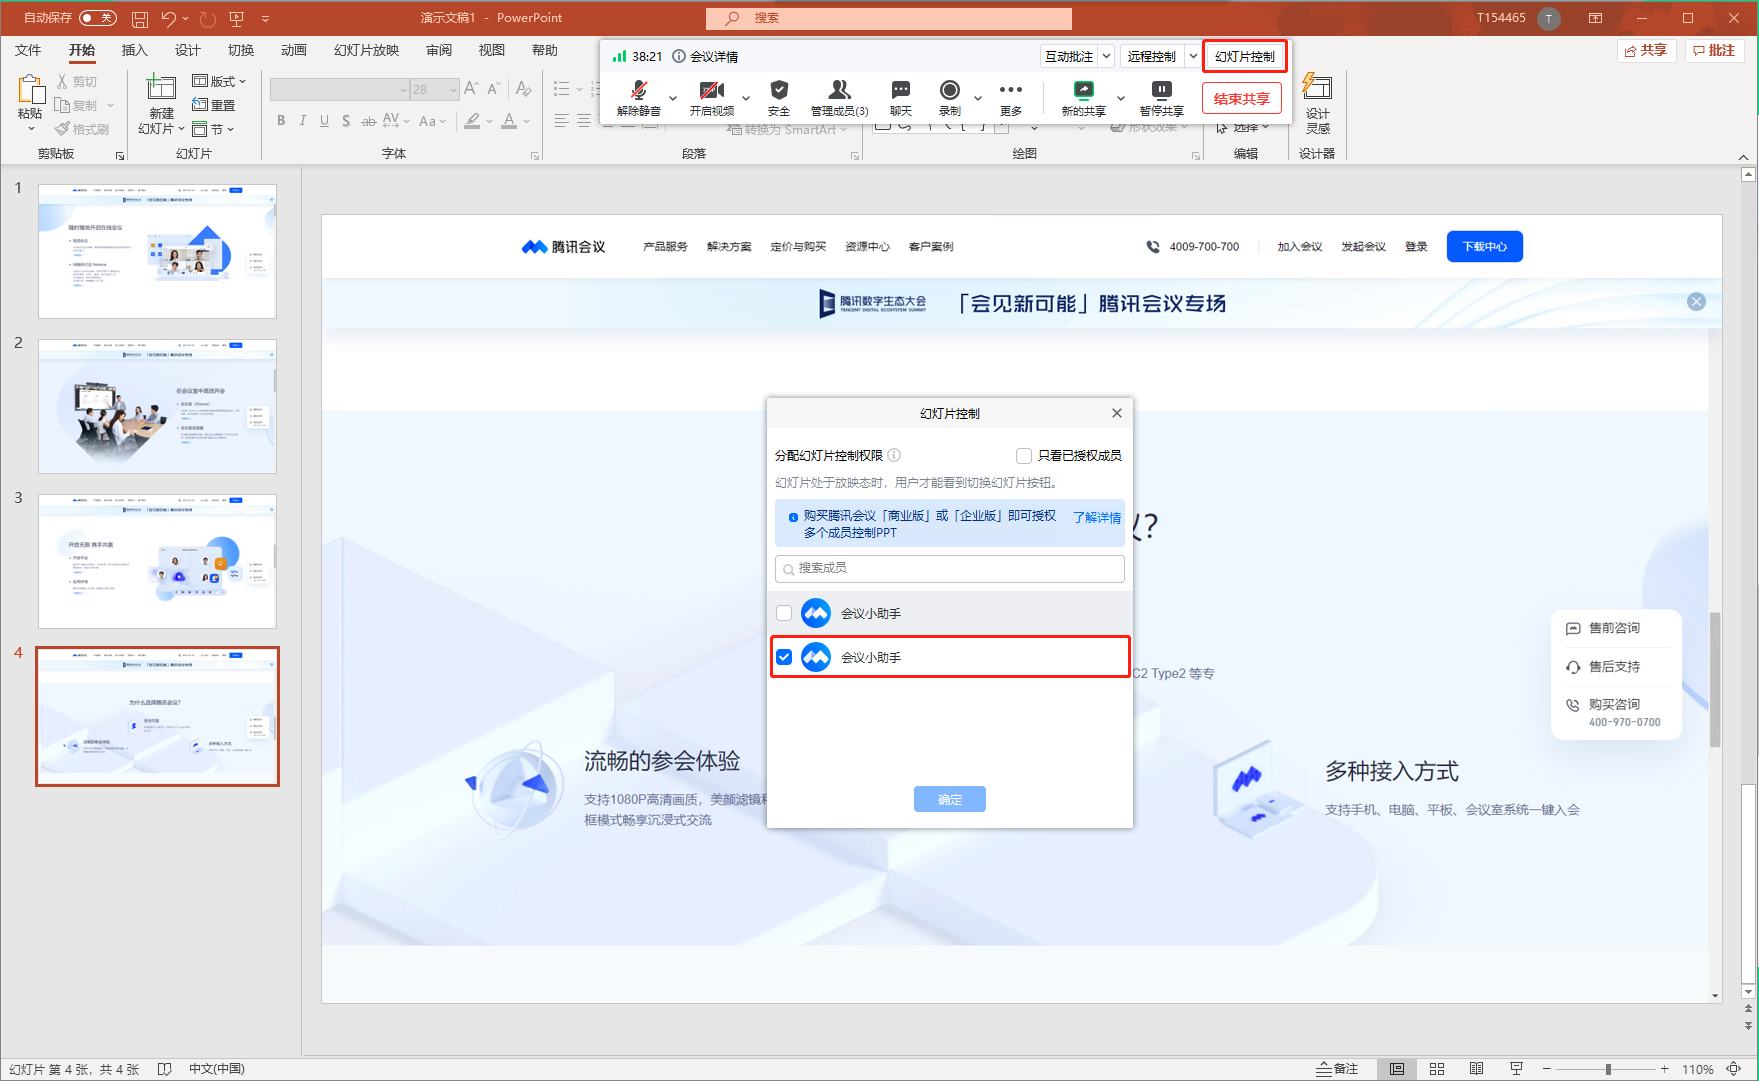
Task: Click 结束共享 to end sharing
Action: [x=1241, y=99]
